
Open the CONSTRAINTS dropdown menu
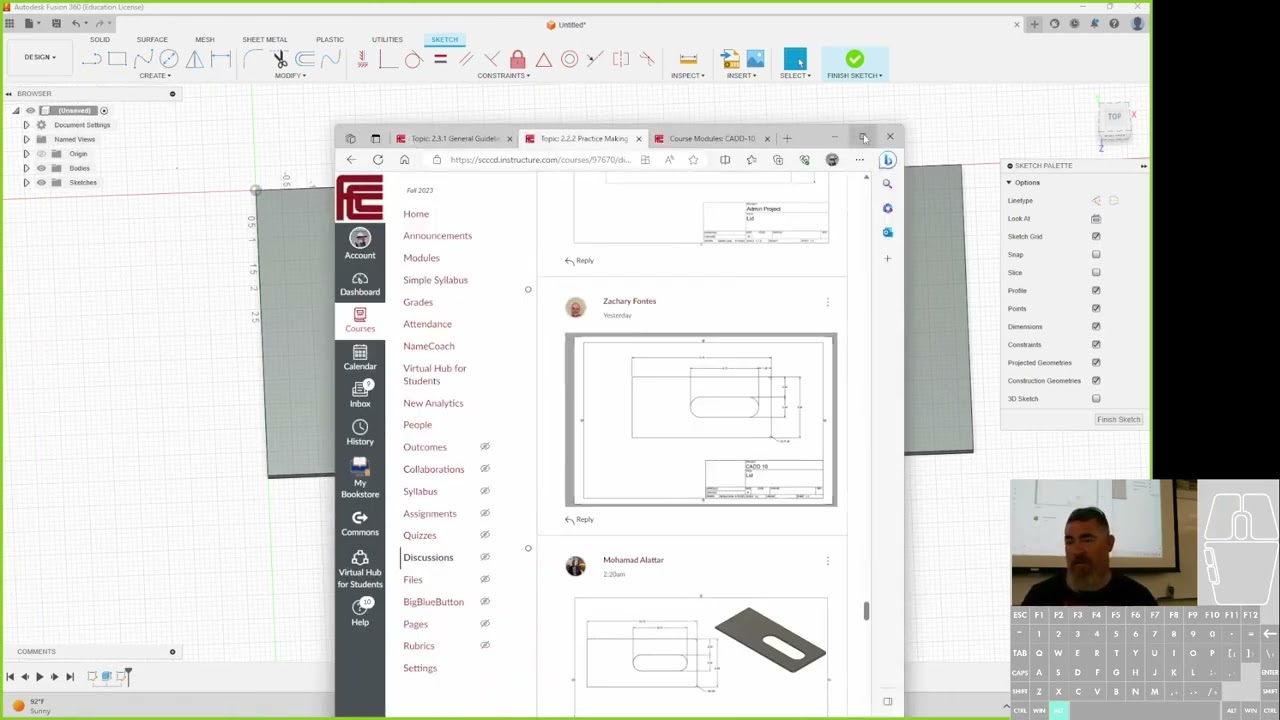pos(503,76)
